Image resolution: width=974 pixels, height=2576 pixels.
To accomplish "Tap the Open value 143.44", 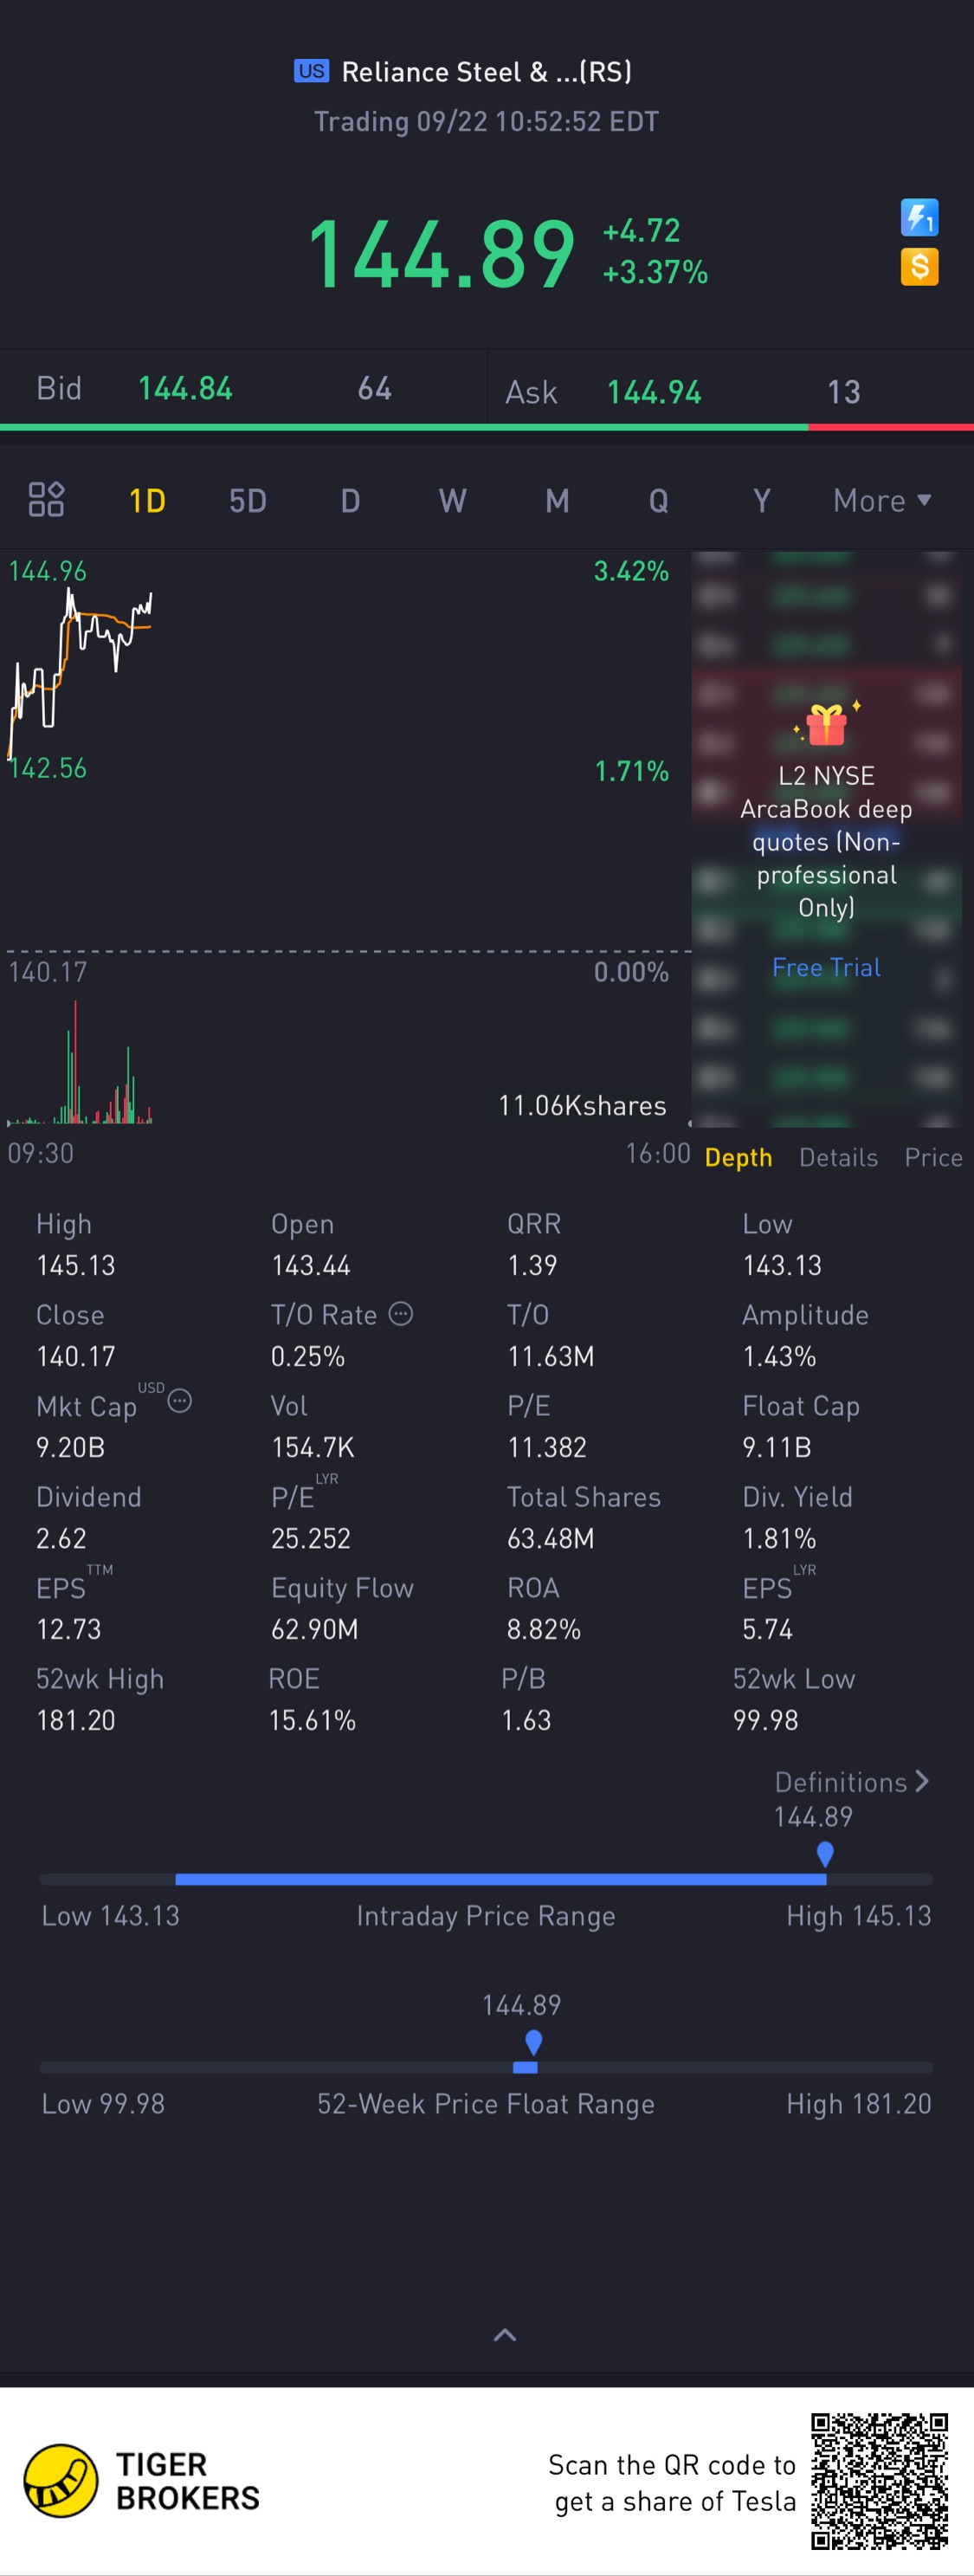I will click(x=311, y=1265).
